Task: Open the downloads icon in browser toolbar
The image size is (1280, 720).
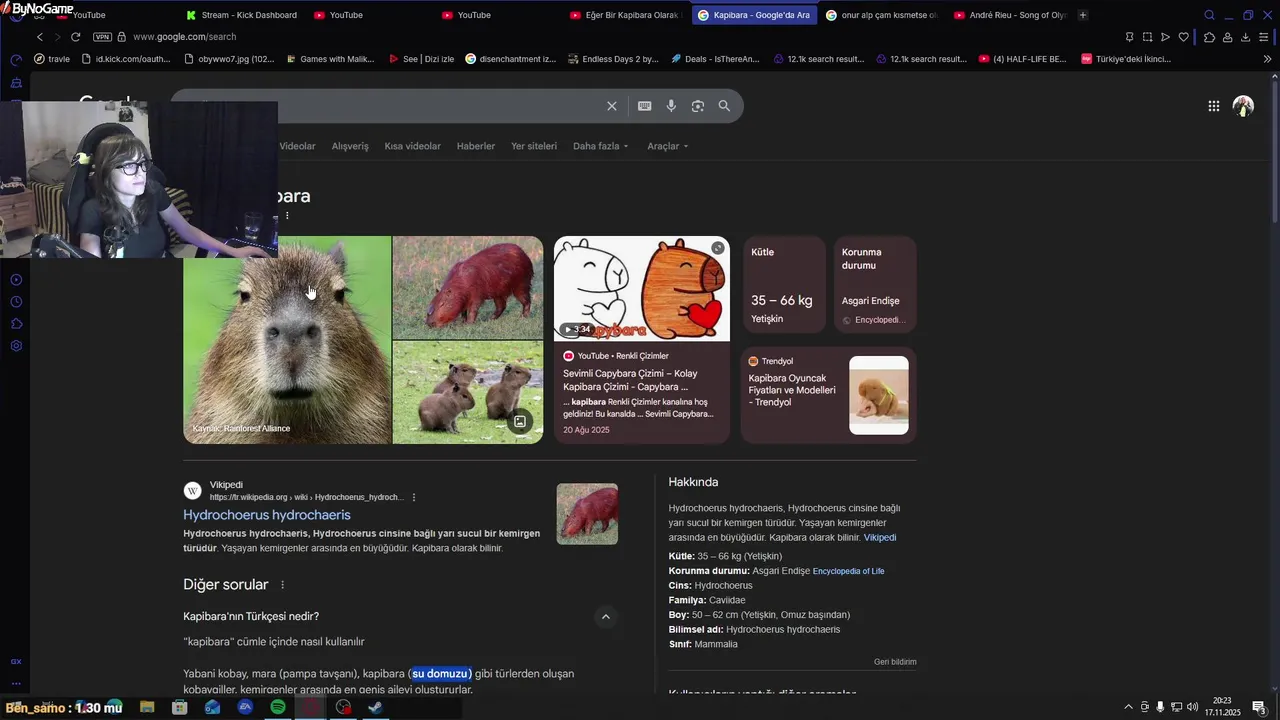Action: 1245,37
